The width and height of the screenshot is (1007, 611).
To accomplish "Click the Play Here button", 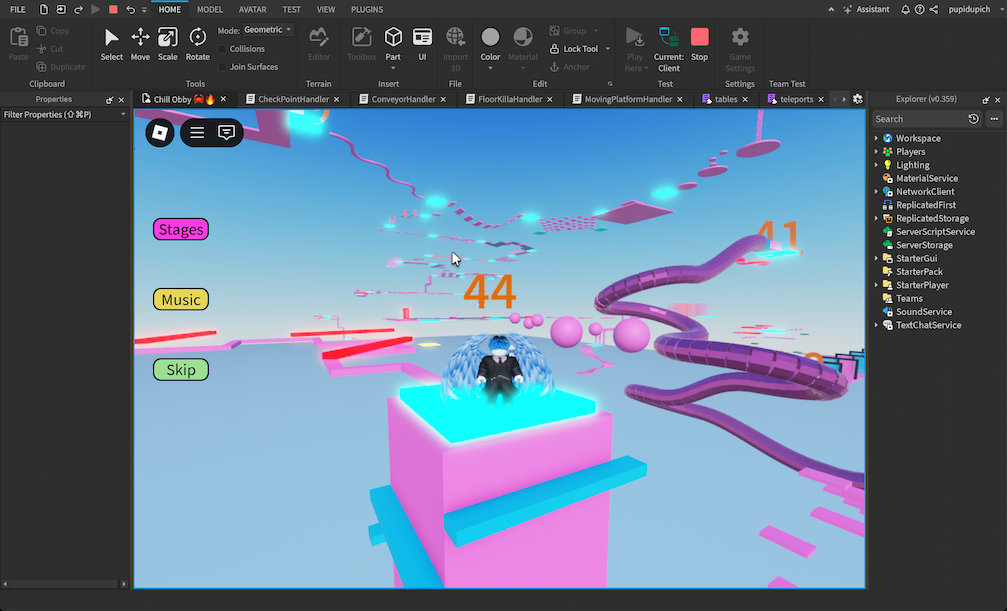I will [x=635, y=49].
